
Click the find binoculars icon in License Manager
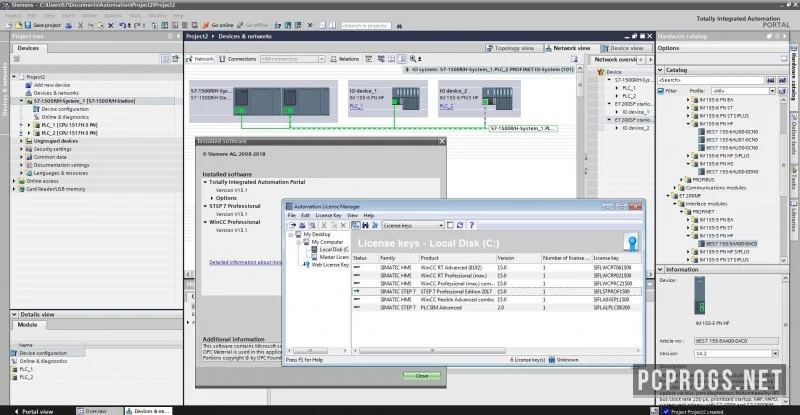[x=365, y=225]
